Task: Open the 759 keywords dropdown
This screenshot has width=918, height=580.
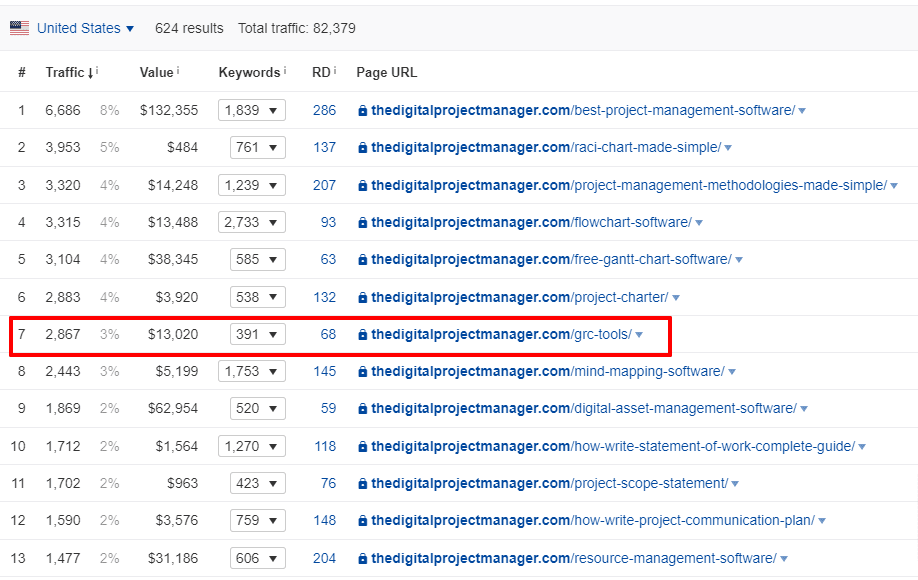Action: (258, 520)
